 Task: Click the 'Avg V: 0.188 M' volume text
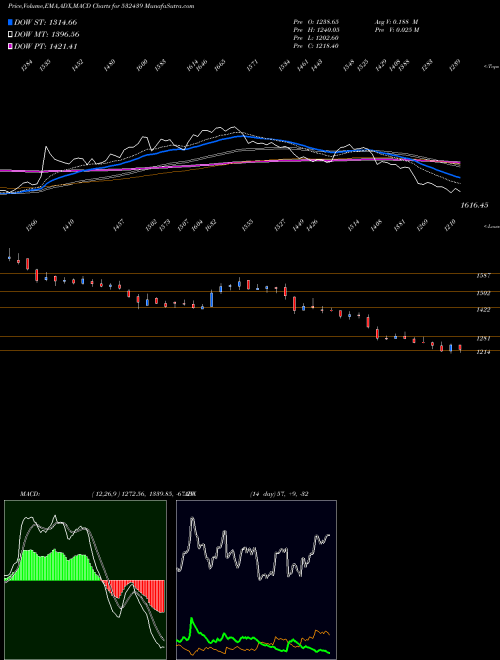[396, 21]
